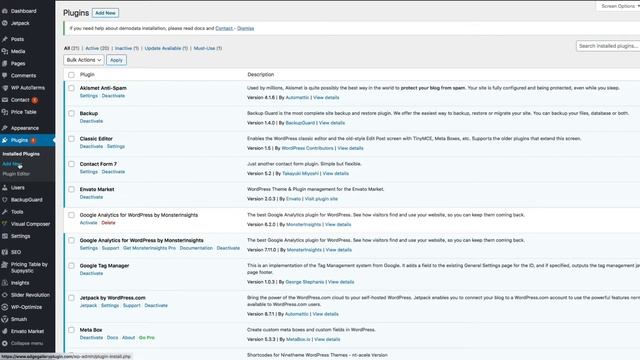Click the Settings sidebar icon
640x360 pixels.
tap(5, 236)
